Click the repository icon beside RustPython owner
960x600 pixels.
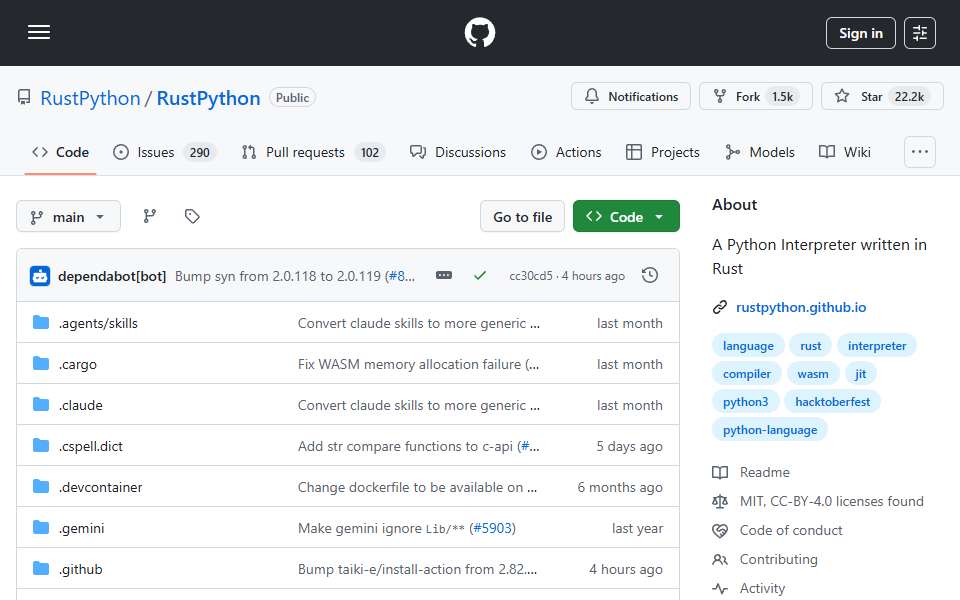pos(24,97)
